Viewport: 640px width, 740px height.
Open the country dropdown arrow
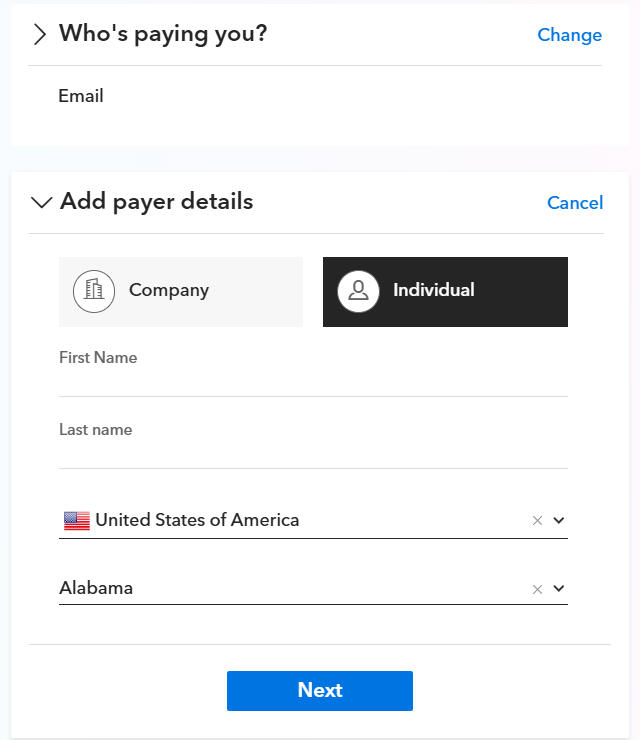[x=559, y=521]
